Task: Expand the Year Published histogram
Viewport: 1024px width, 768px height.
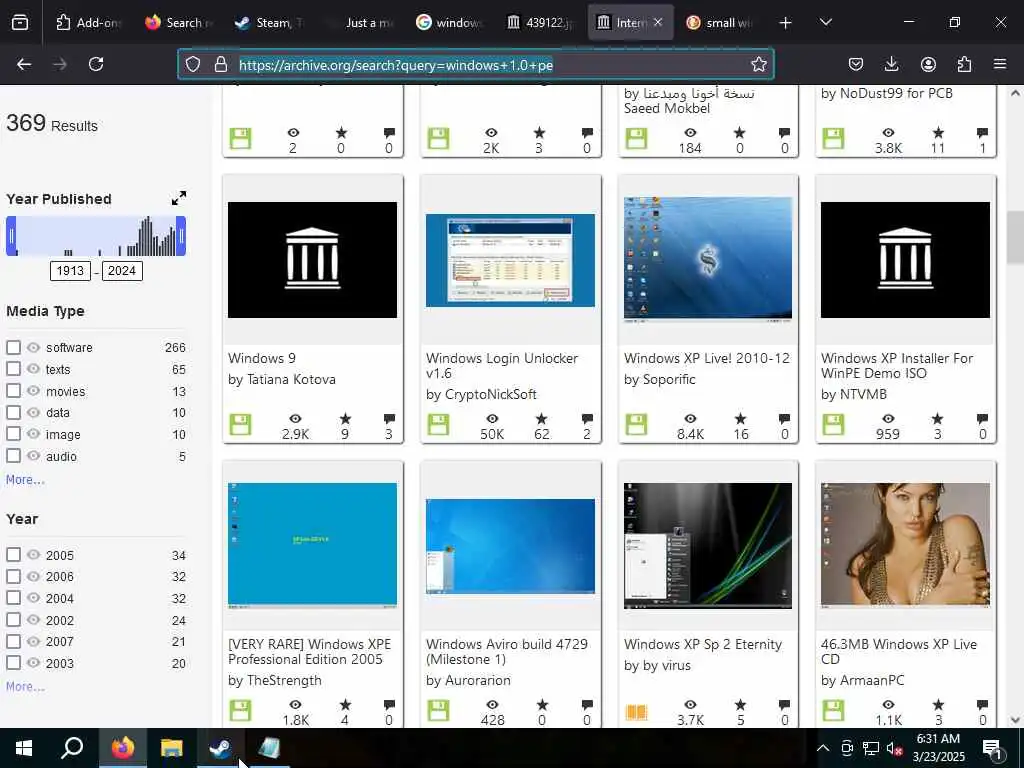Action: pyautogui.click(x=179, y=198)
